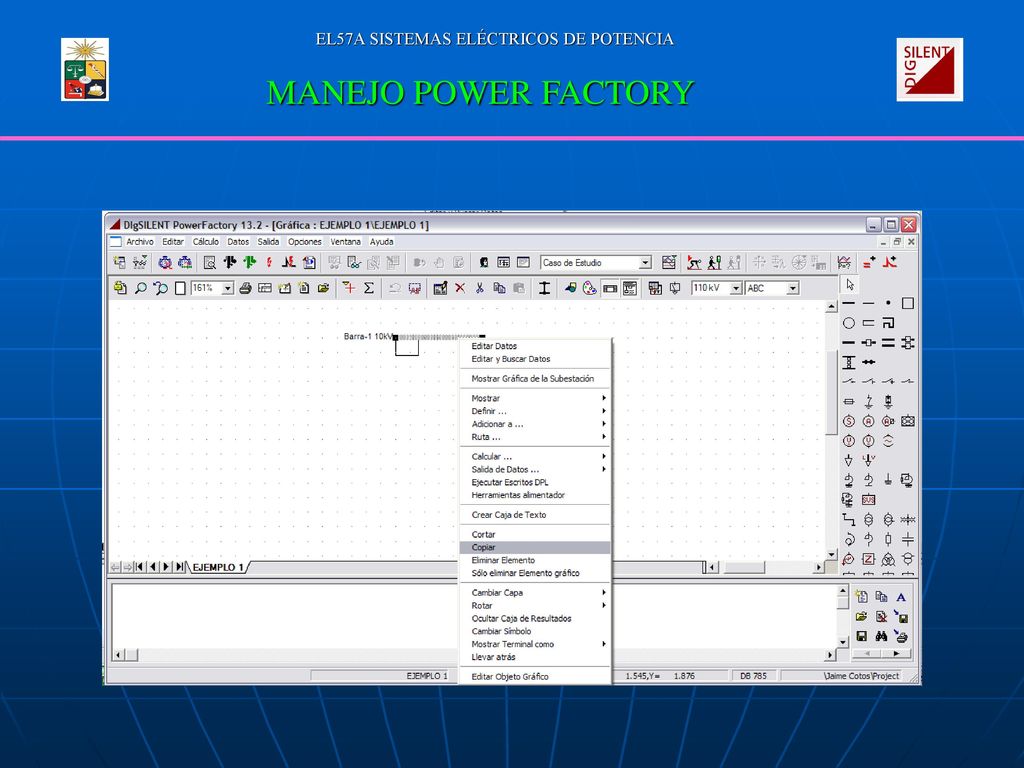Viewport: 1024px width, 768px height.
Task: Pick the thick busbar line drawing tool
Action: [848, 304]
